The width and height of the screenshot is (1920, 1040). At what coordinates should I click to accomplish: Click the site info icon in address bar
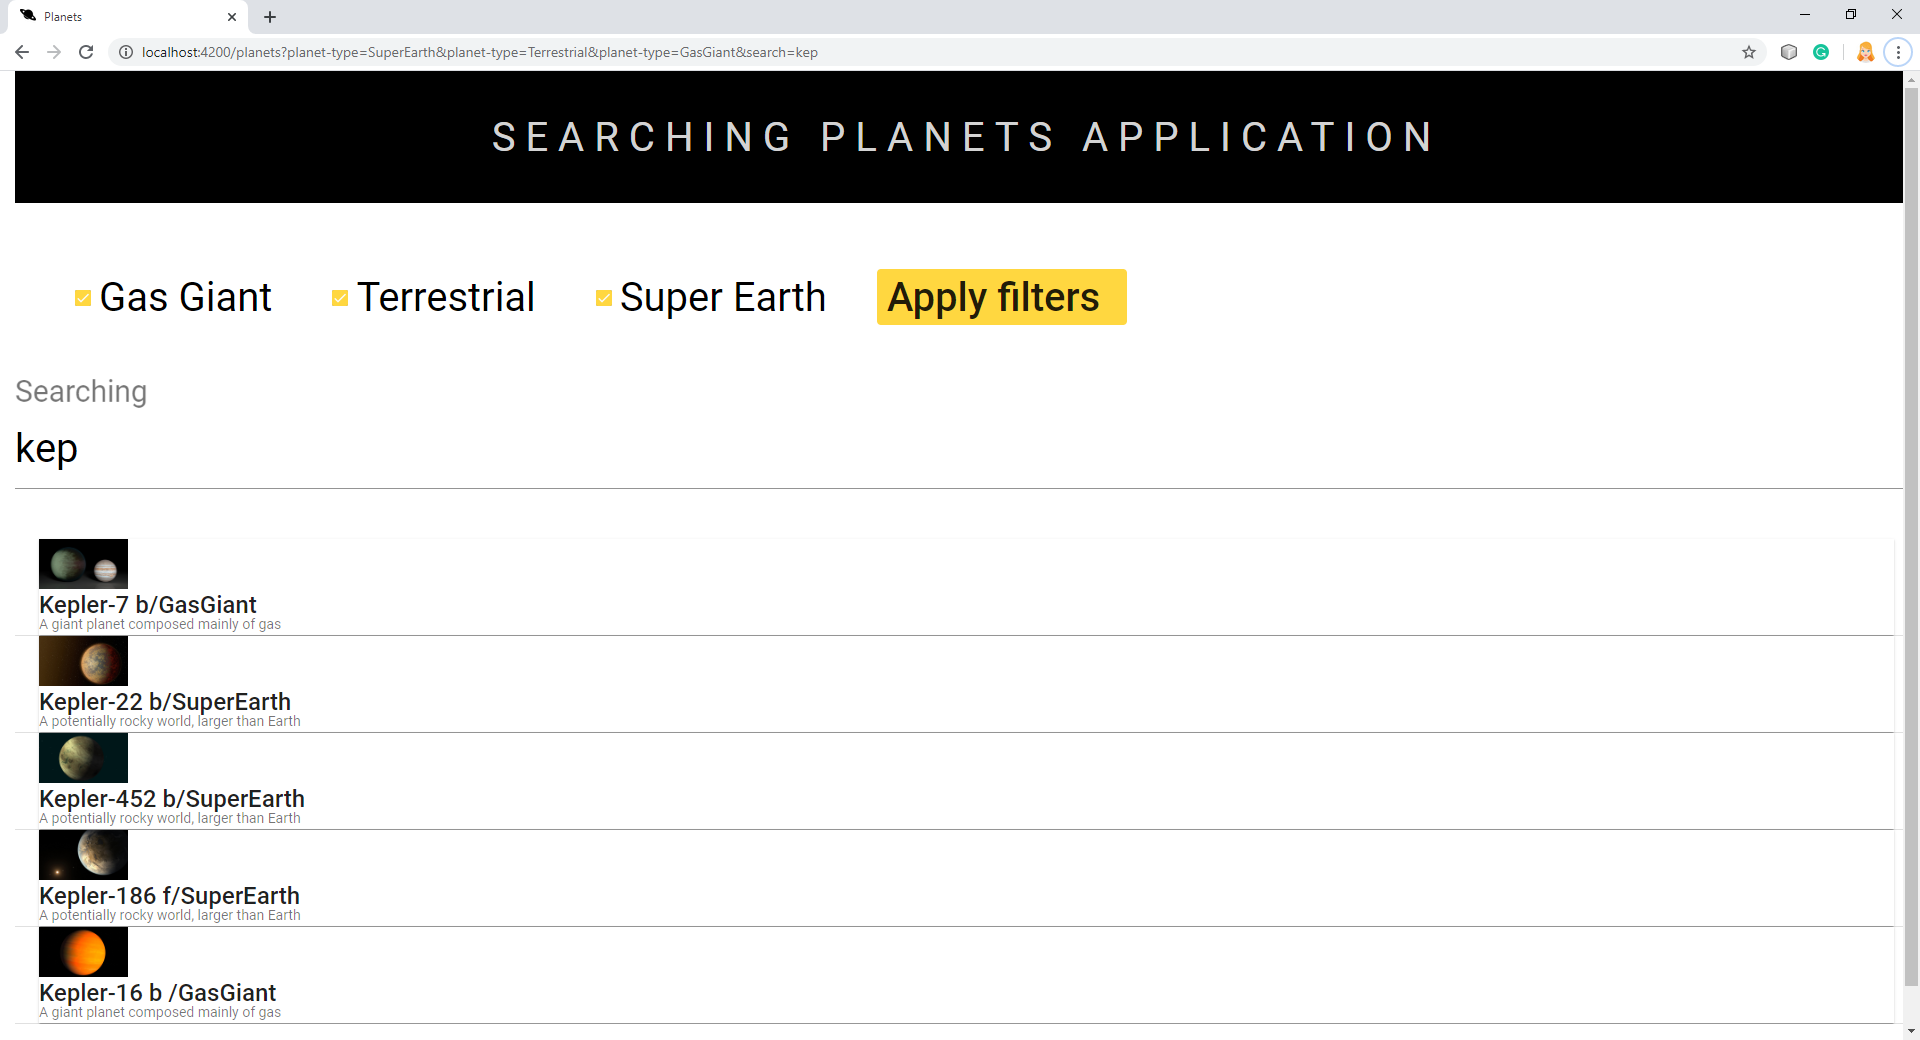click(x=126, y=52)
